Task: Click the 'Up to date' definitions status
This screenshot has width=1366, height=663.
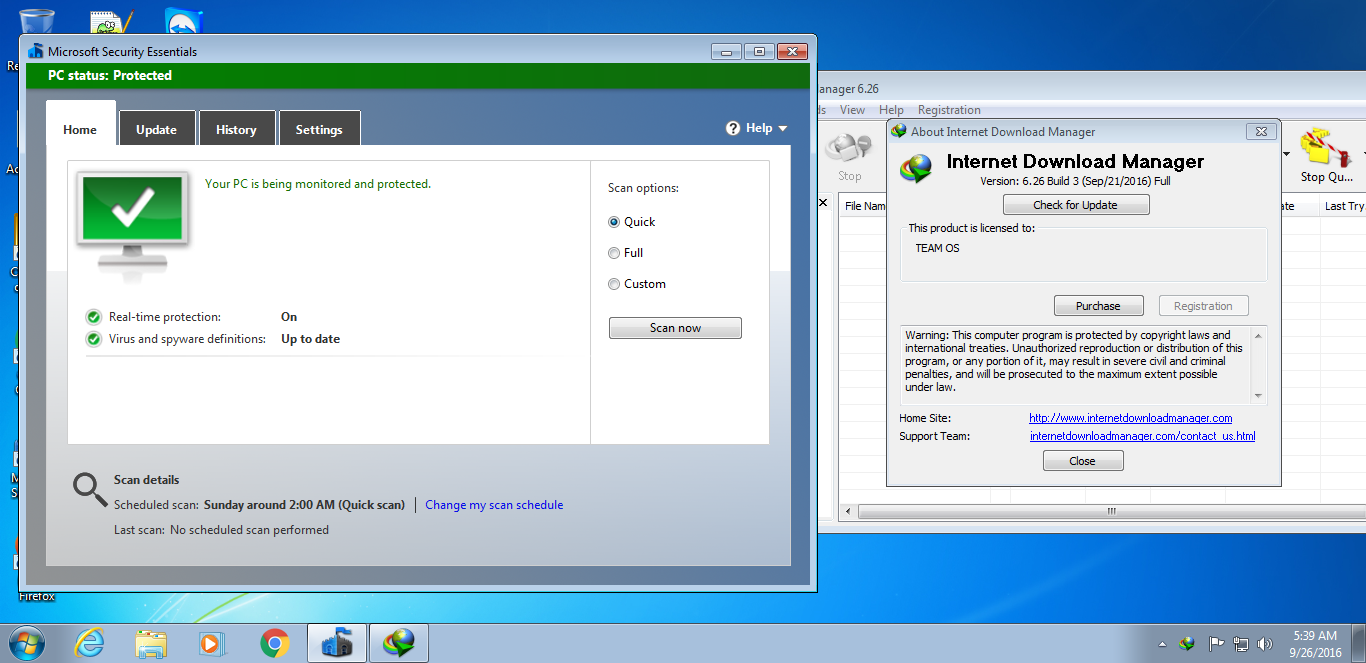Action: (310, 339)
